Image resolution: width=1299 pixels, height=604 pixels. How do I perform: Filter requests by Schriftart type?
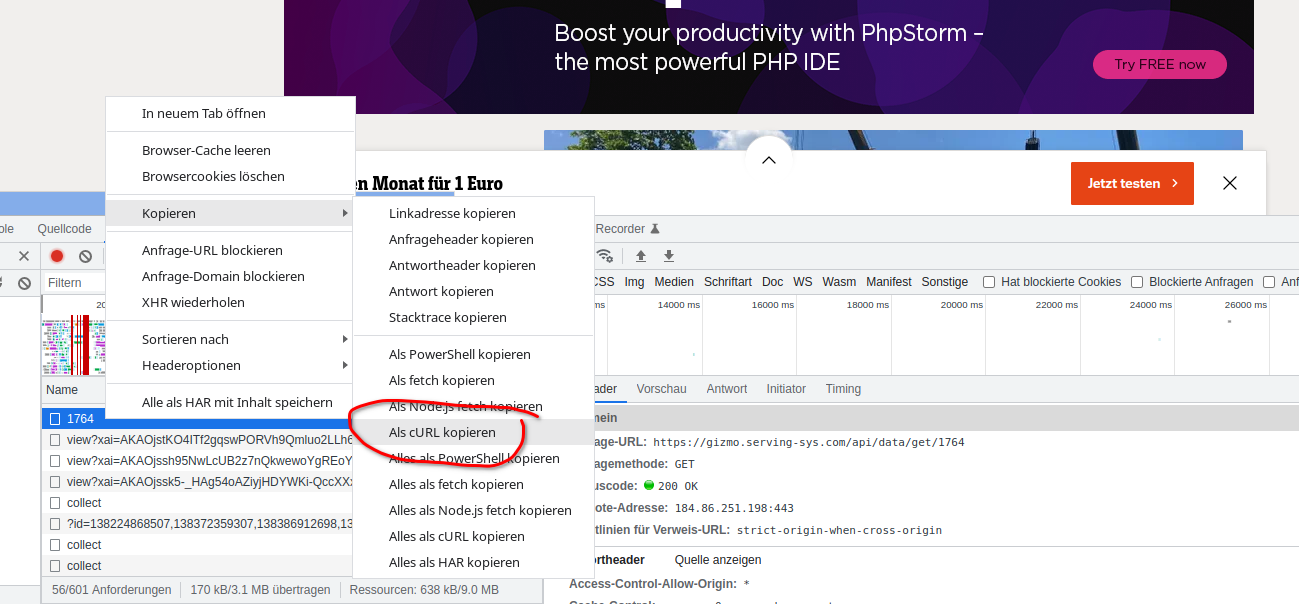pyautogui.click(x=727, y=282)
